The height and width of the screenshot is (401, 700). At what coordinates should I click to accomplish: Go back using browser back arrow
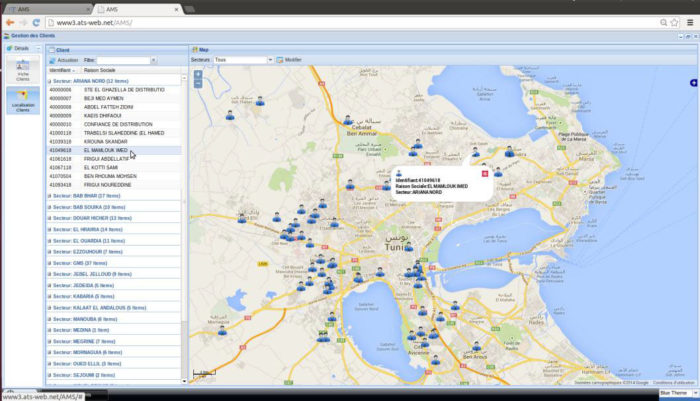[x=9, y=20]
